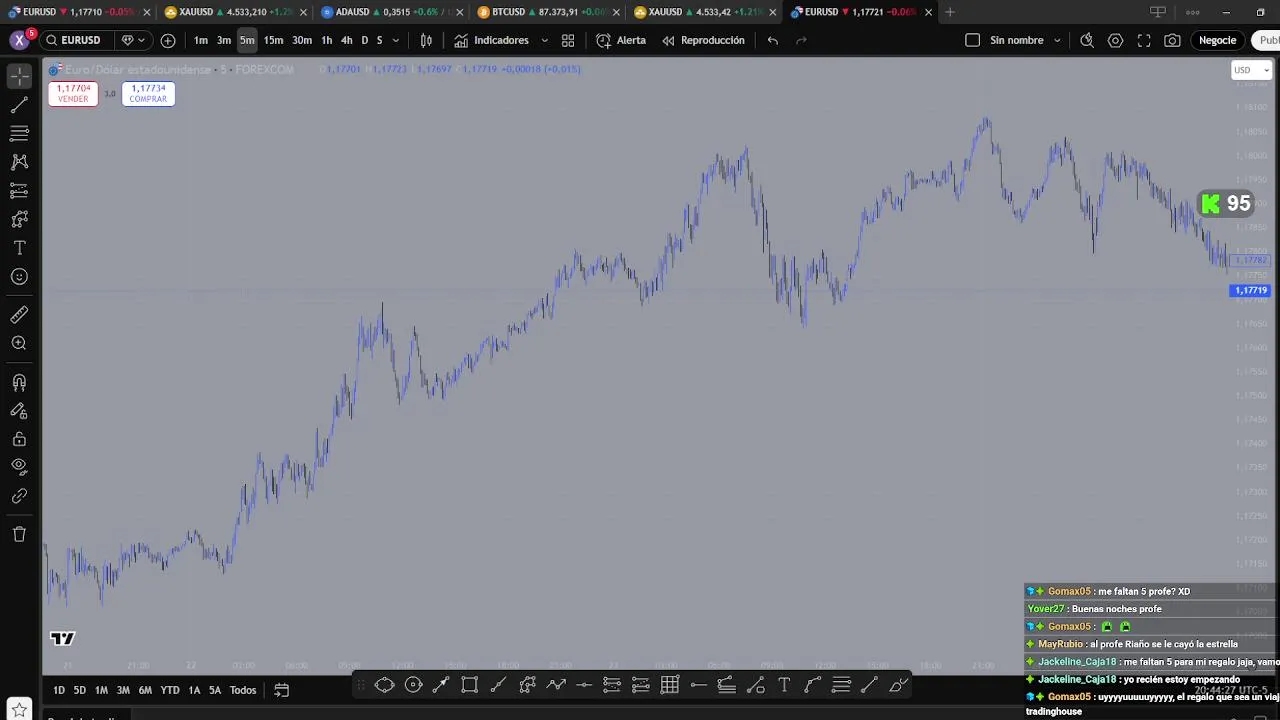The image size is (1280, 720).
Task: Click the blue COMPRAR buy button
Action: click(x=148, y=94)
